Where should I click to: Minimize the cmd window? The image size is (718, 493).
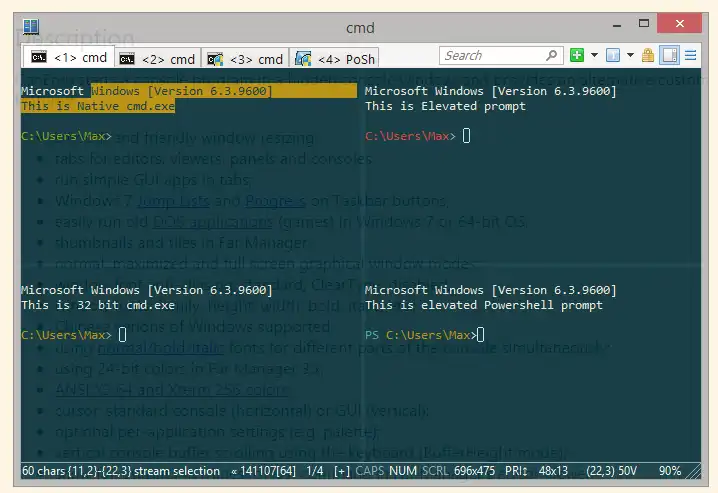tap(617, 25)
